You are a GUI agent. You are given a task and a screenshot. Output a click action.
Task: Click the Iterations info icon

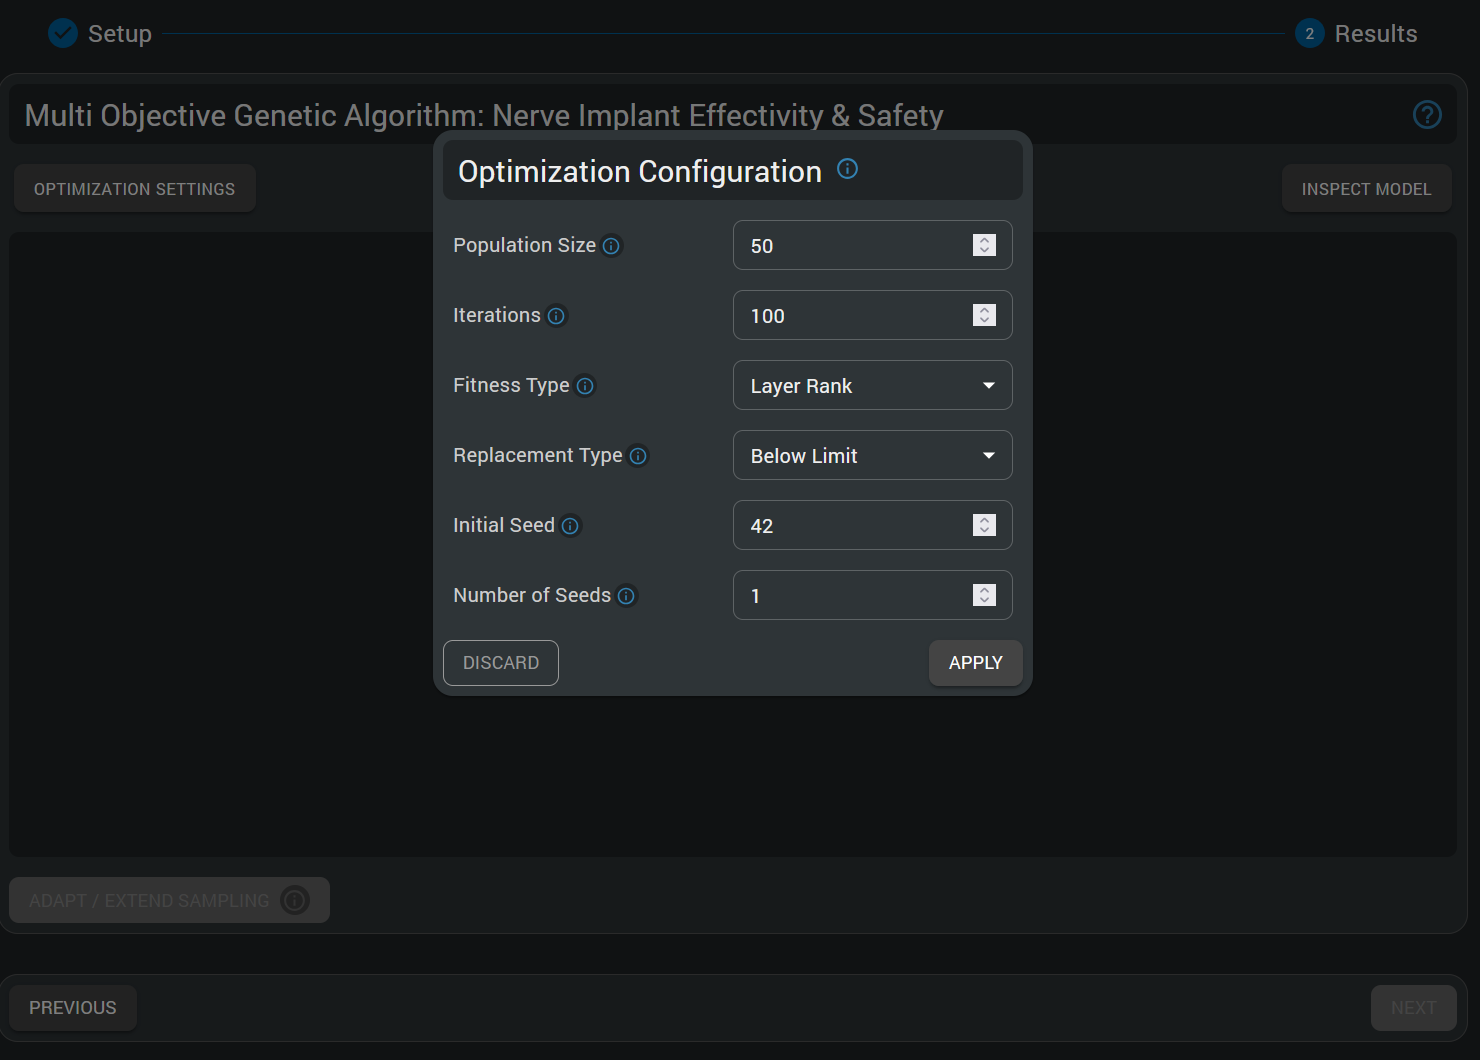tap(557, 315)
